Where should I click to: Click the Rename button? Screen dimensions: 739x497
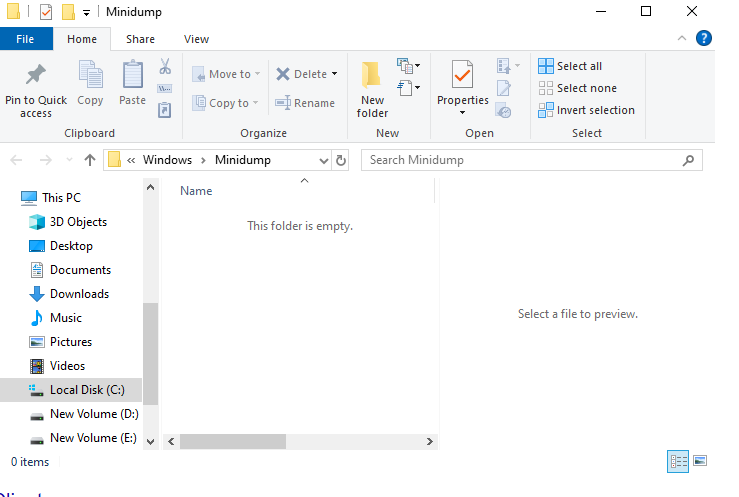coord(305,103)
